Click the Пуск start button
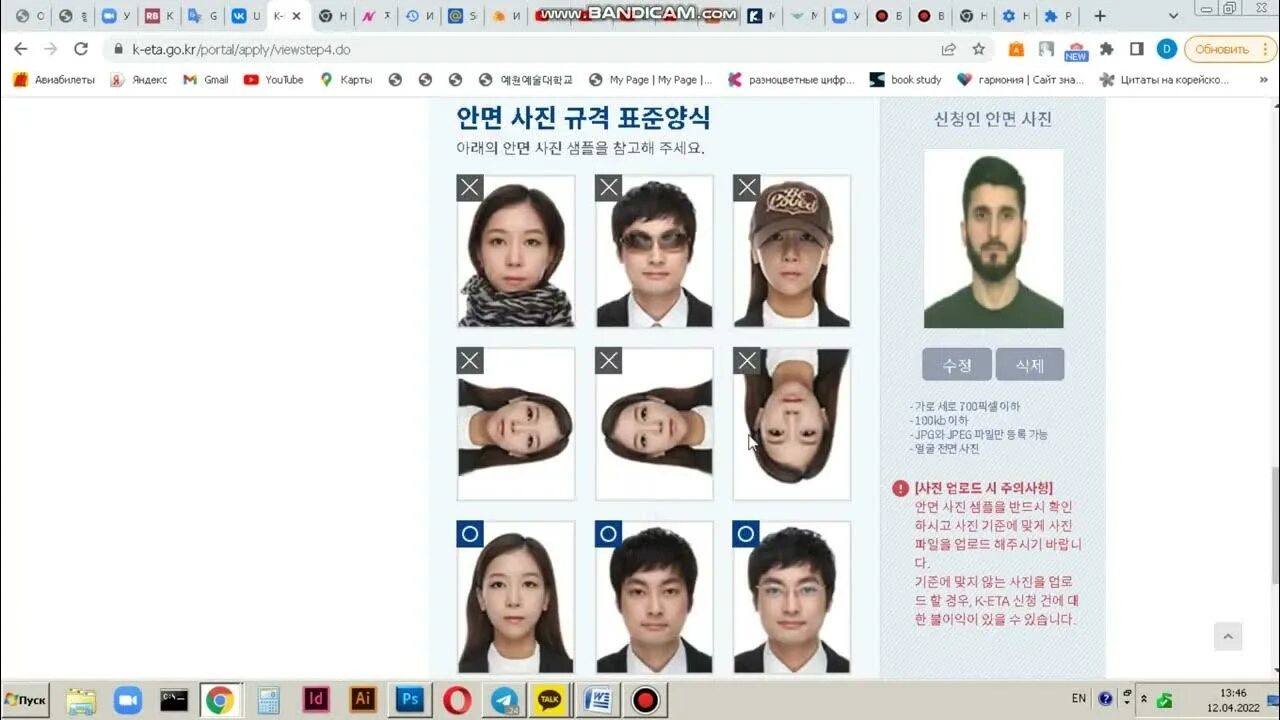Image resolution: width=1280 pixels, height=720 pixels. pos(27,699)
